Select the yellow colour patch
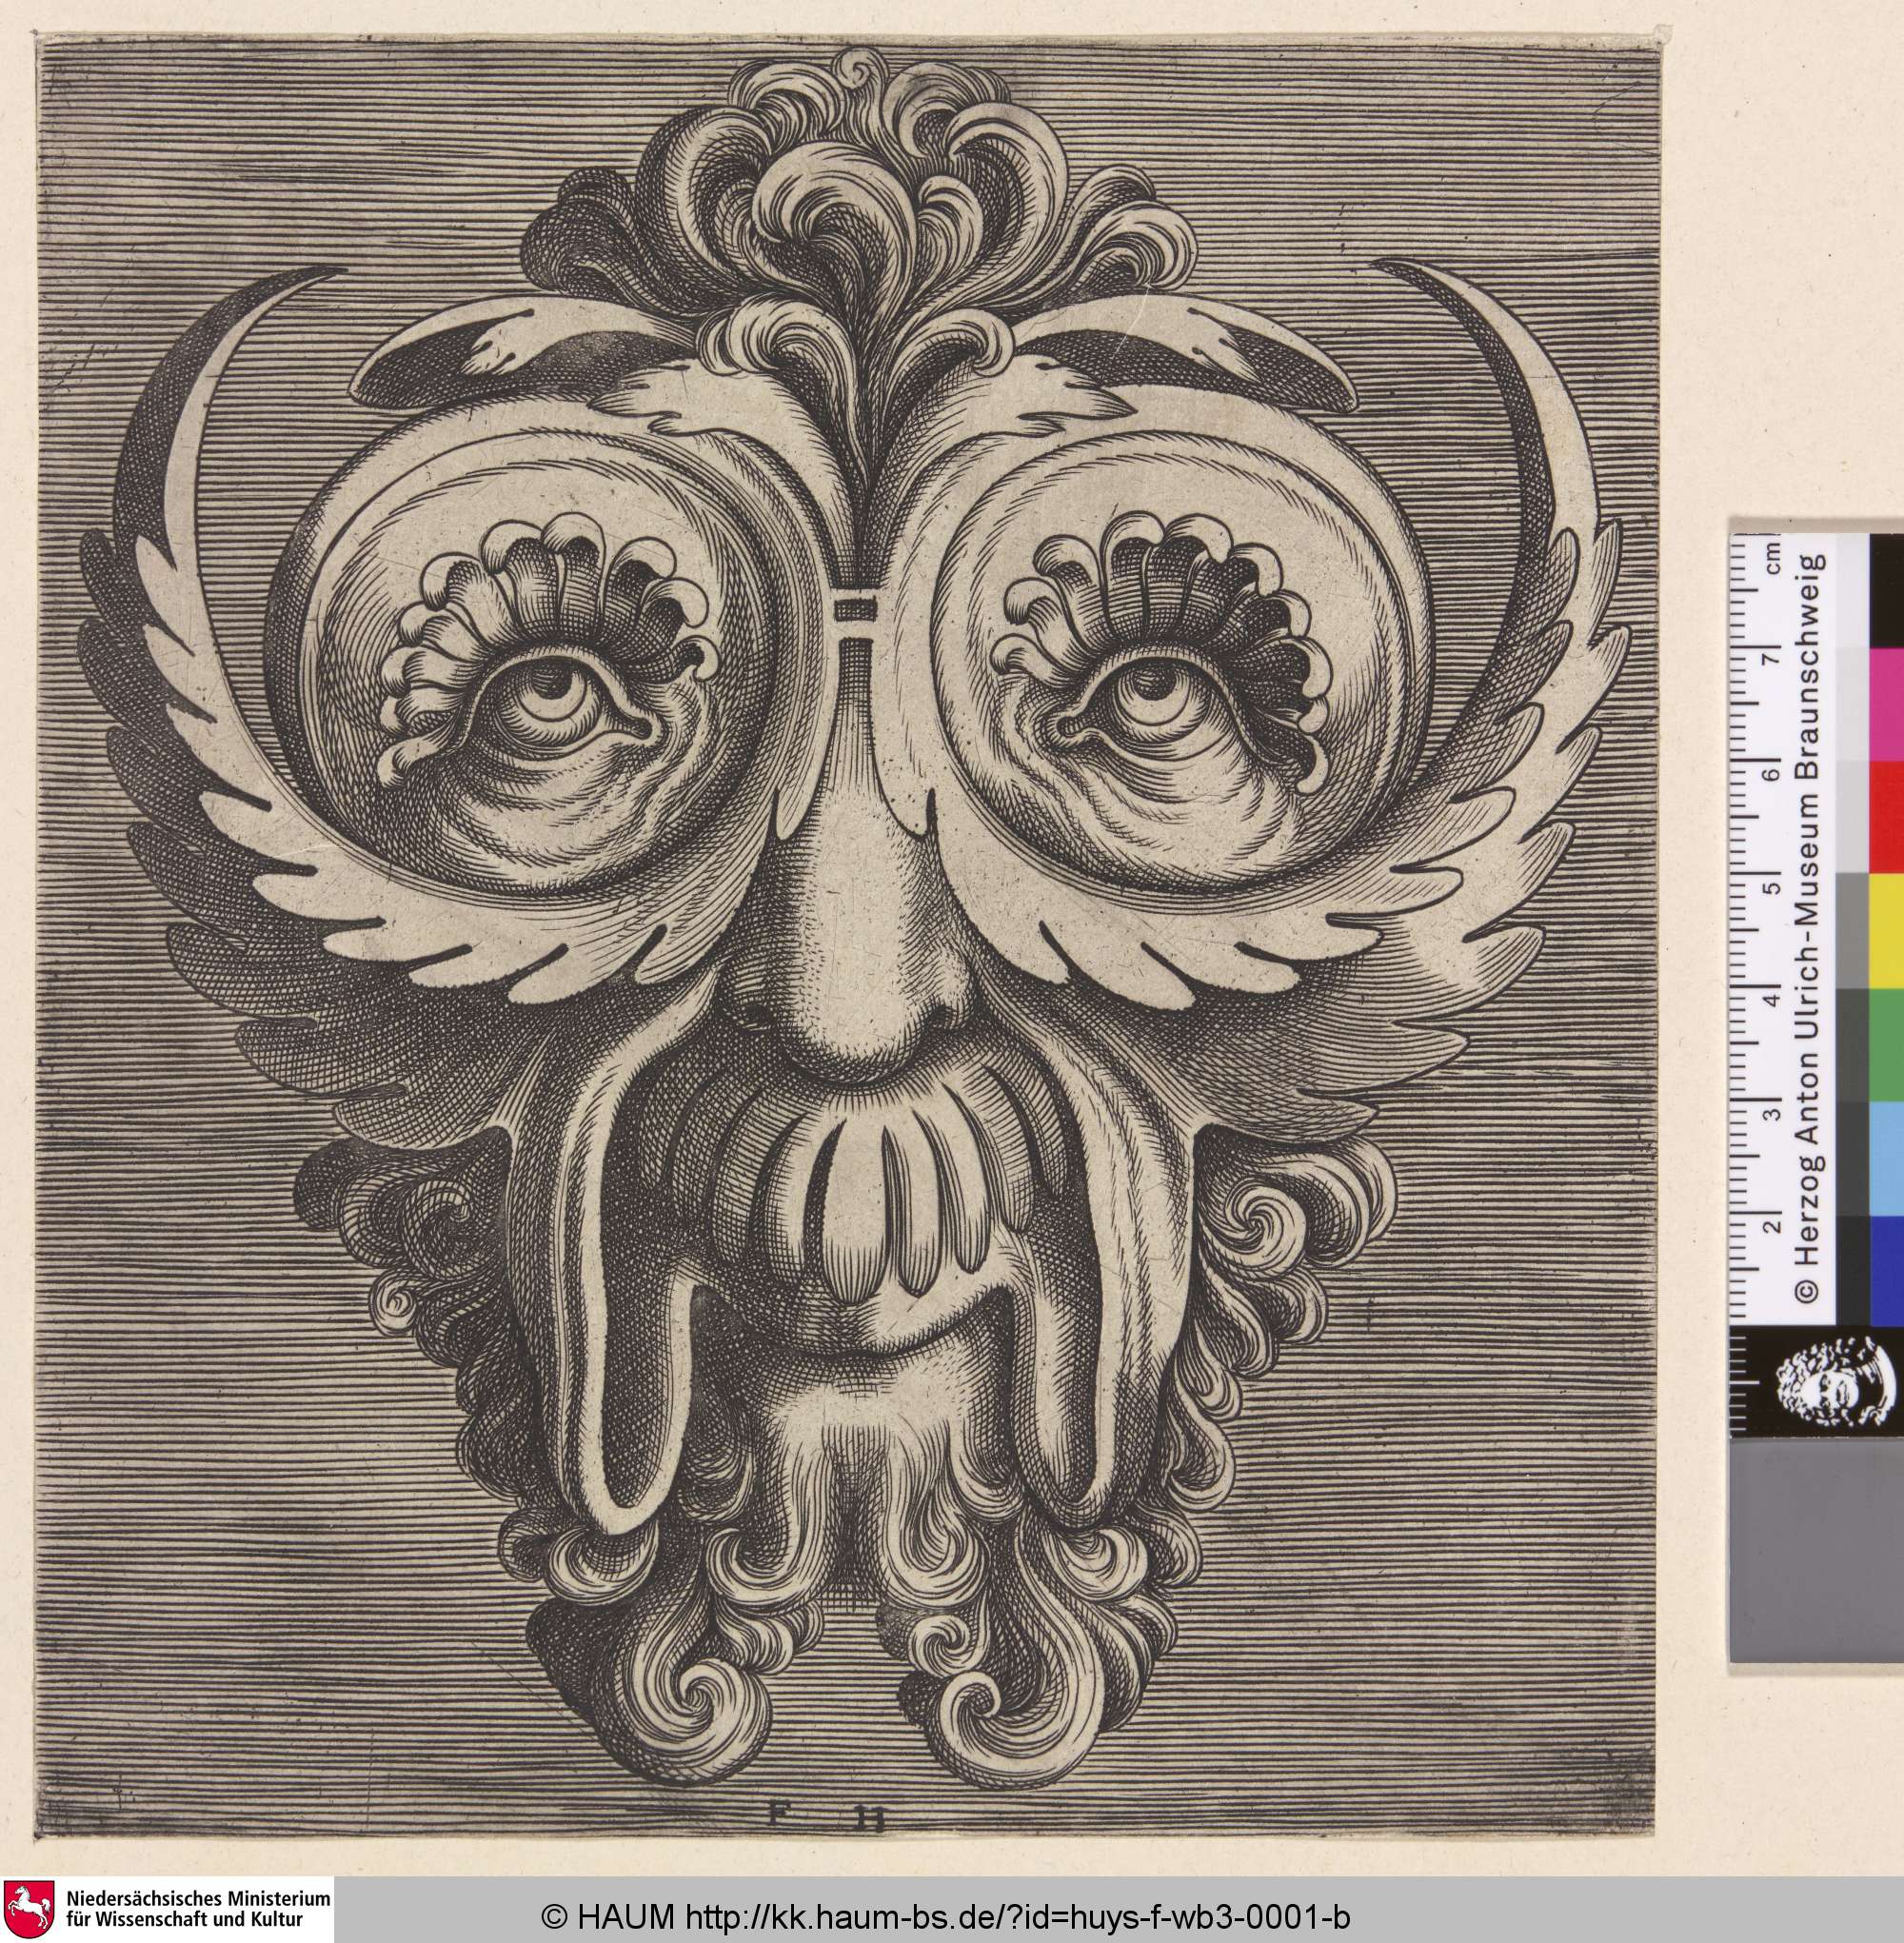The height and width of the screenshot is (1943, 1904). click(x=1885, y=929)
